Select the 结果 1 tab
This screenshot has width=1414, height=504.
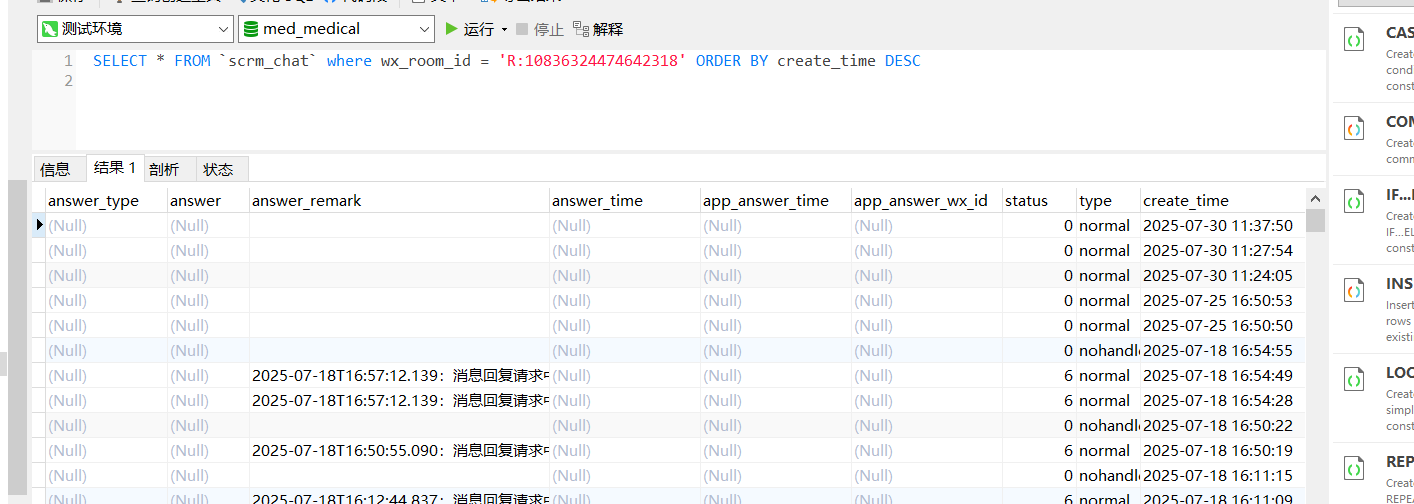[x=114, y=168]
